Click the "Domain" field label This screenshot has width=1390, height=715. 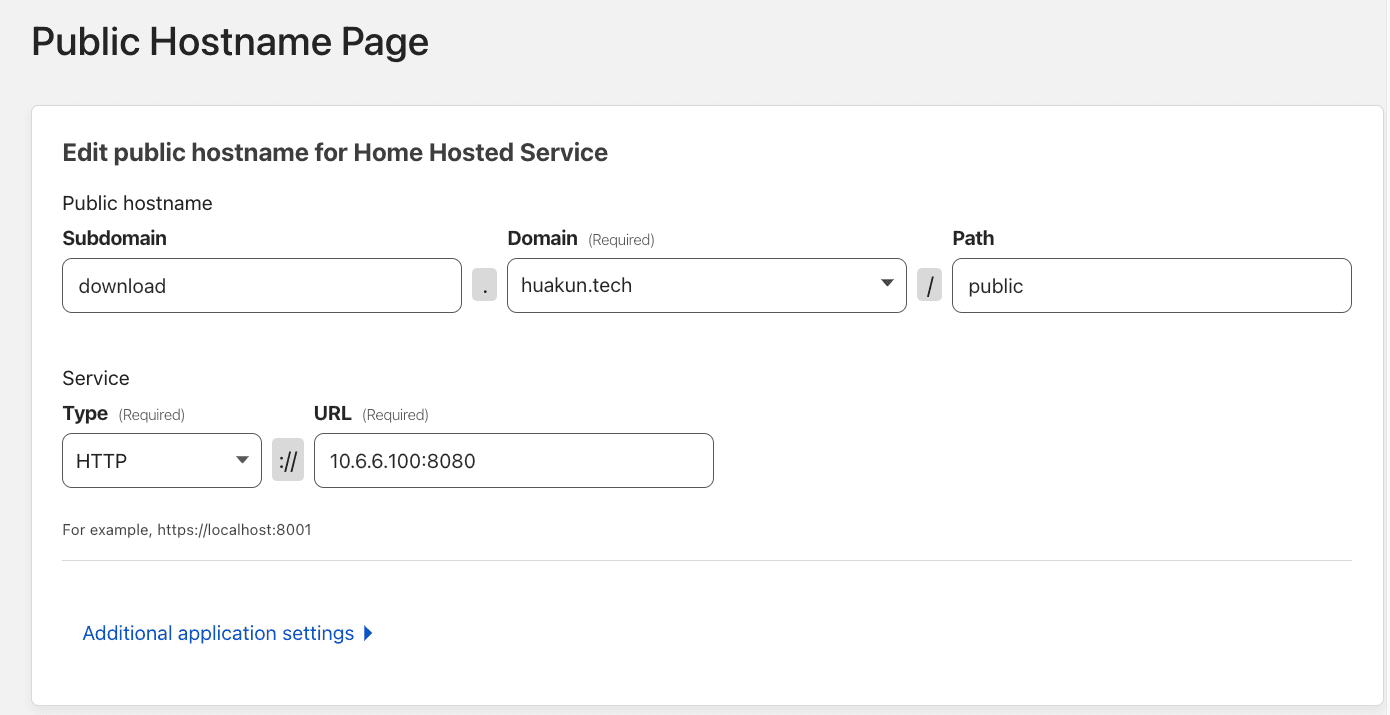pyautogui.click(x=542, y=238)
